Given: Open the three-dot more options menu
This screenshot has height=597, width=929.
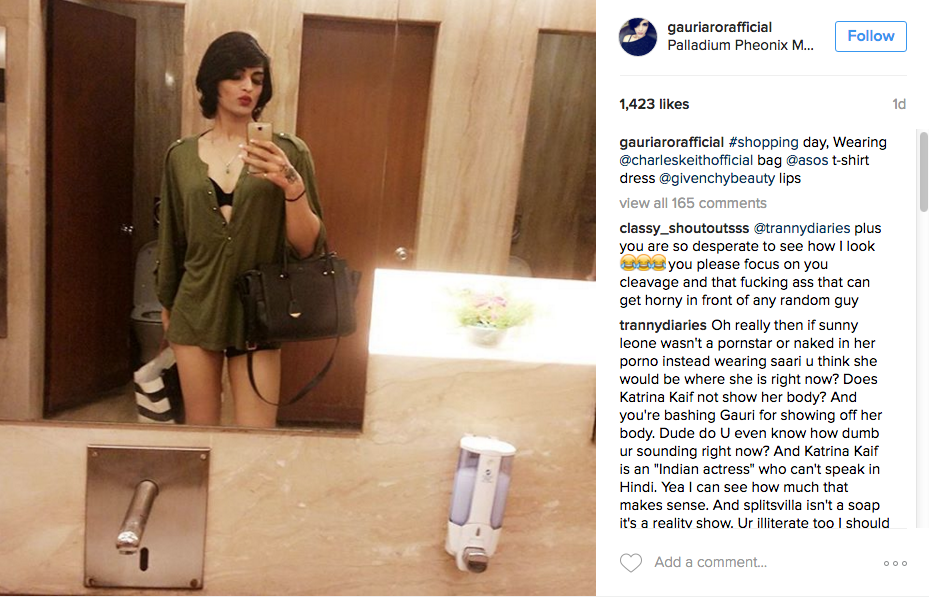Looking at the screenshot, I should click(x=895, y=563).
